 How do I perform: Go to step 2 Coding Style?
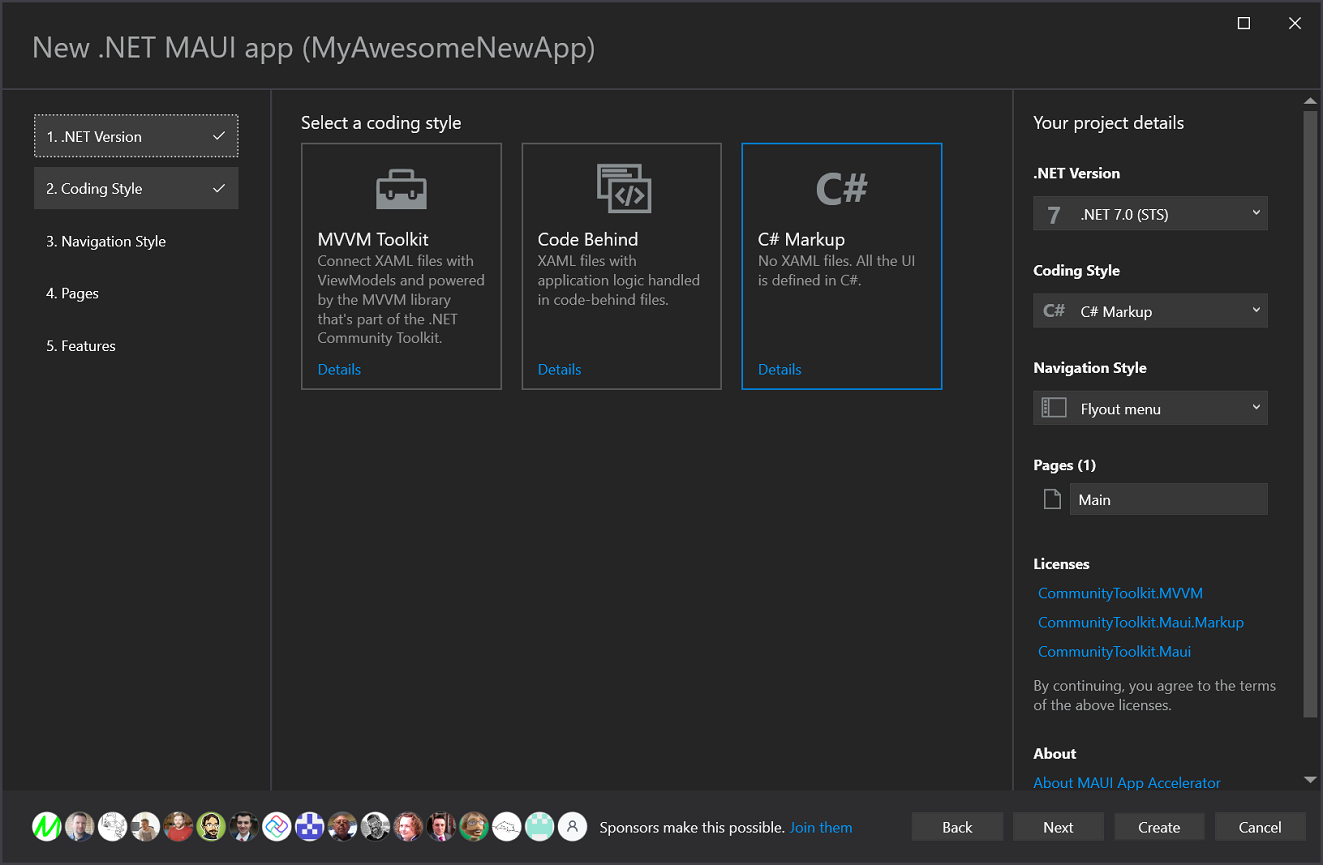[x=136, y=188]
